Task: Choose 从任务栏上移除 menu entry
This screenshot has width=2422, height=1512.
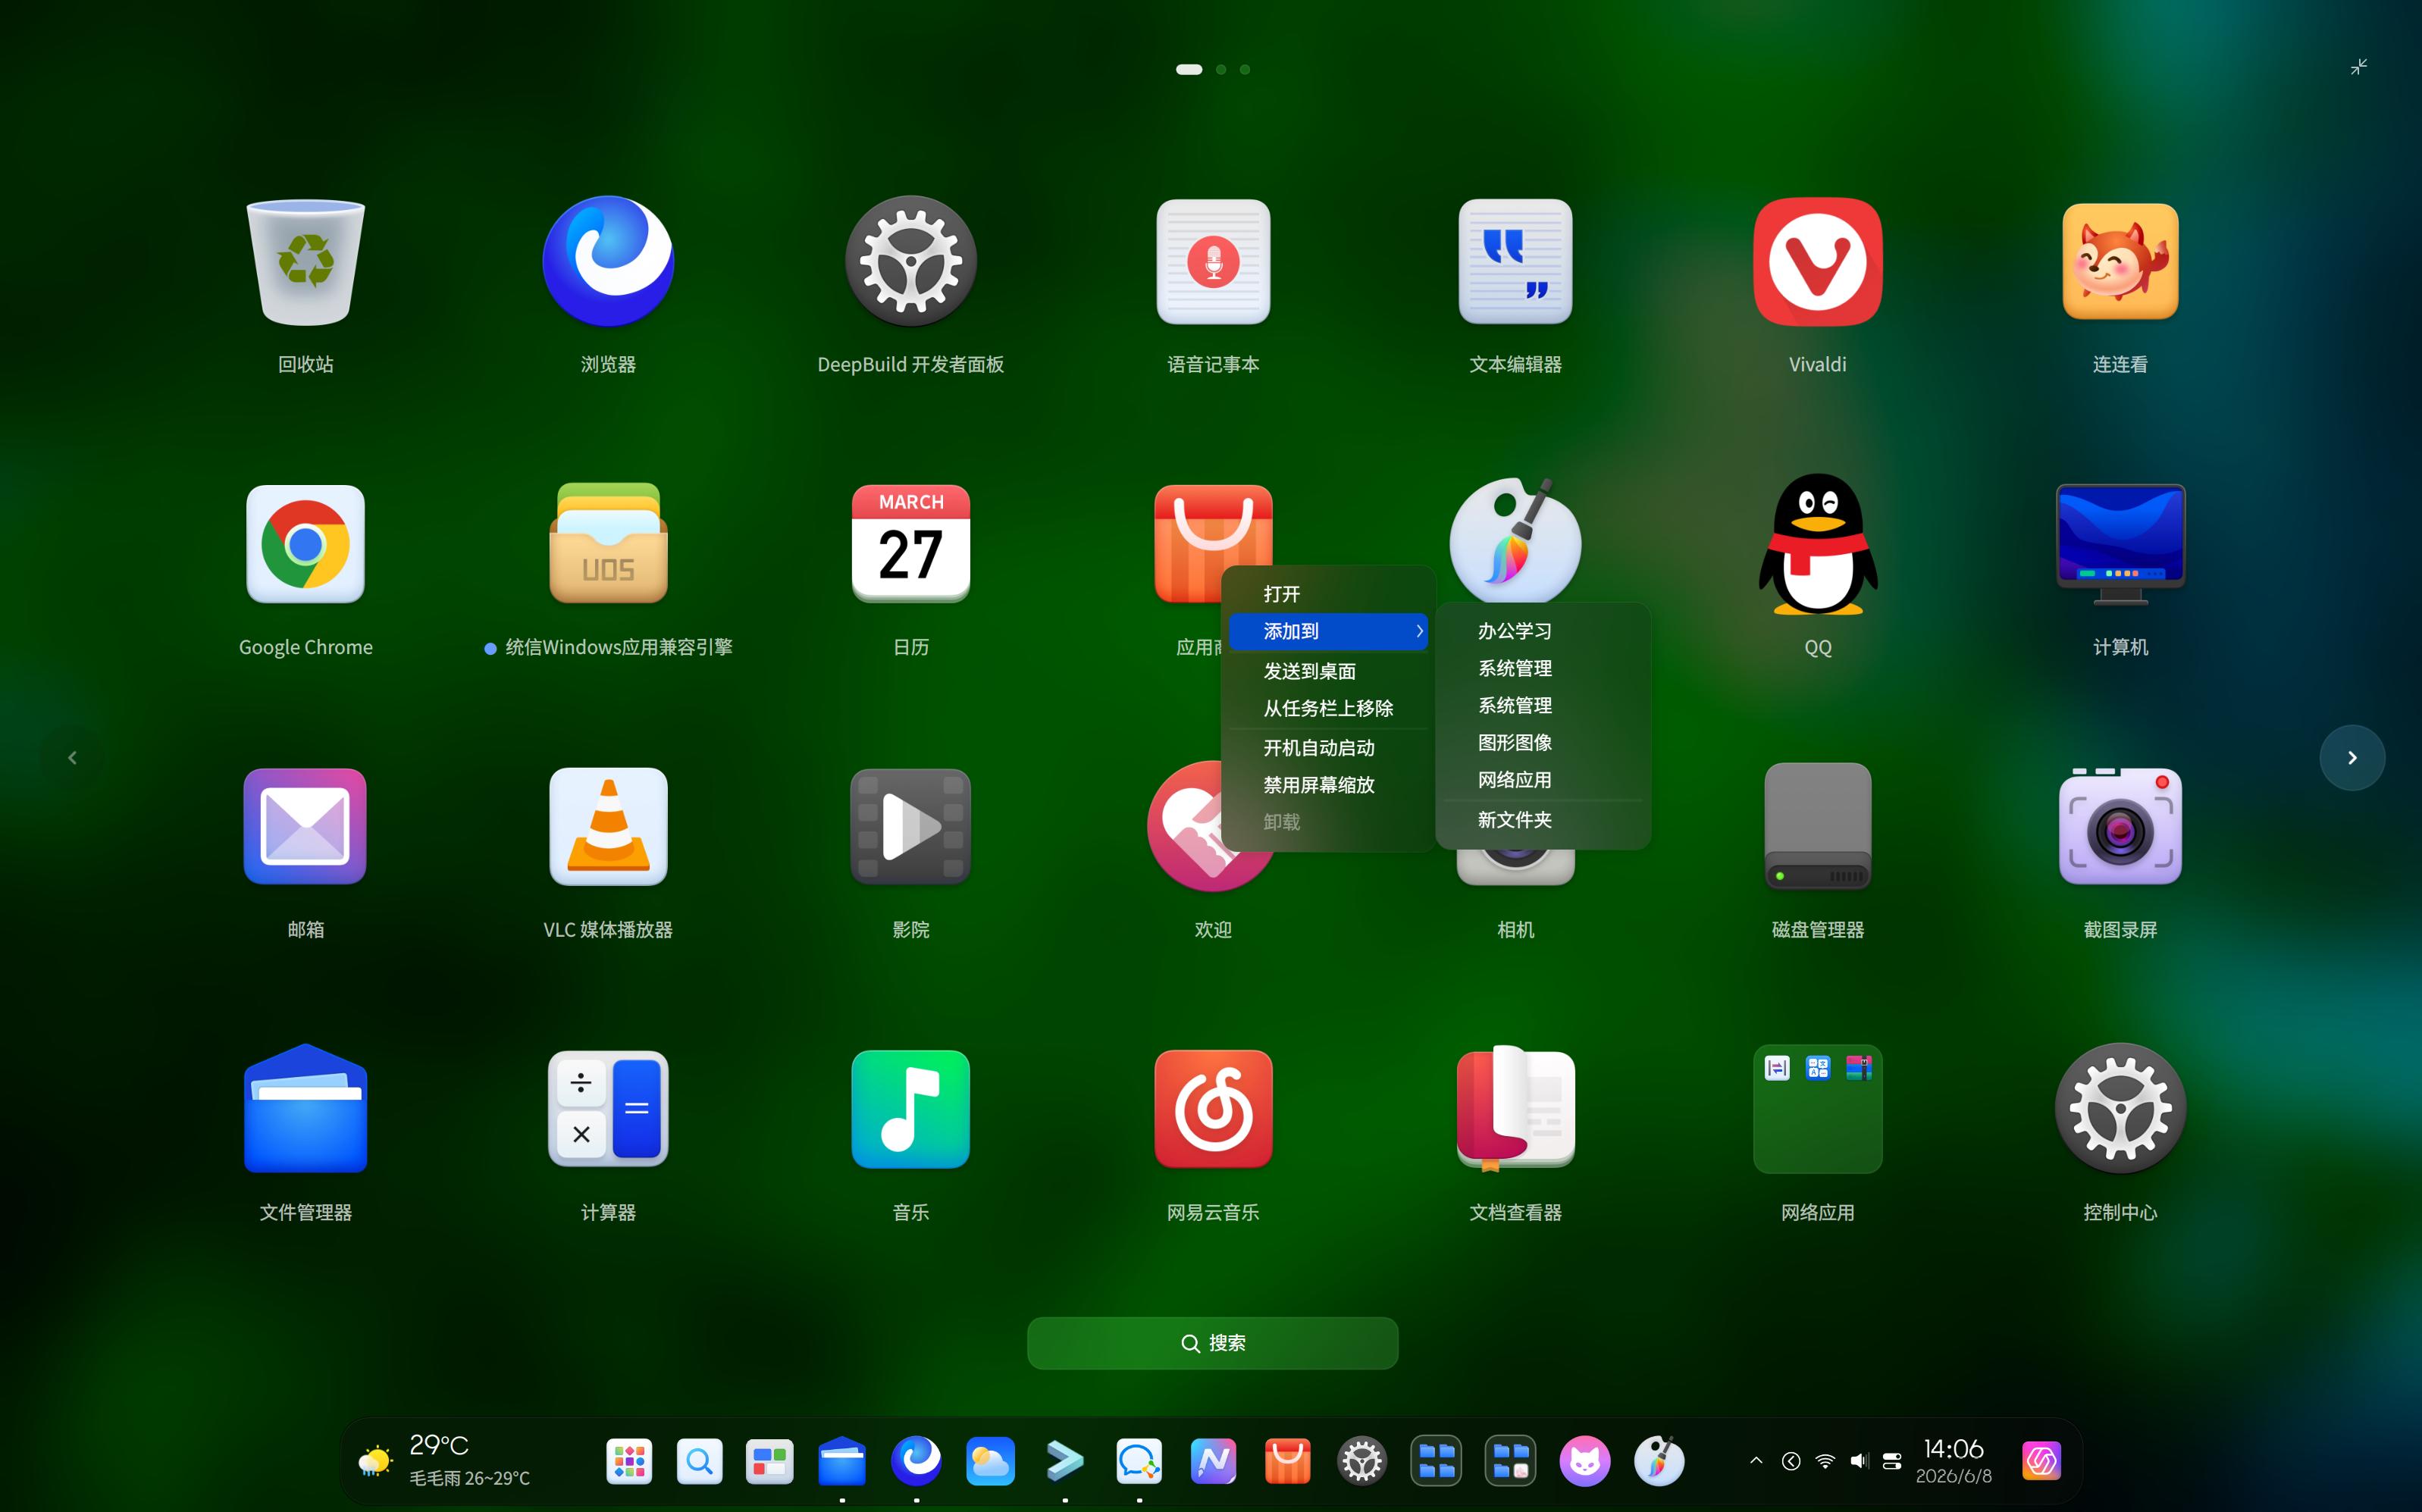Action: 1328,708
